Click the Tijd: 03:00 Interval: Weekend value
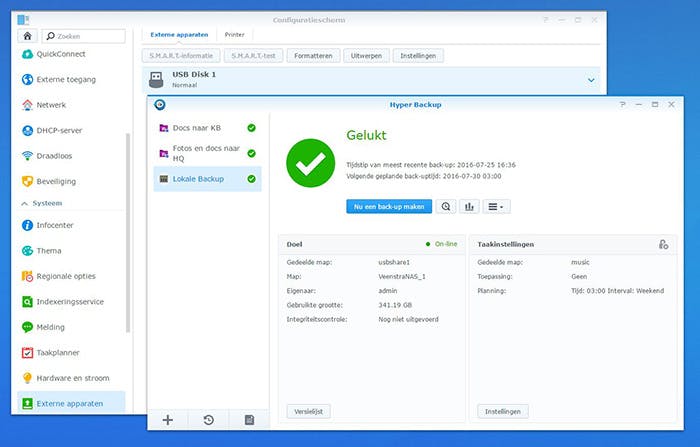 click(617, 291)
